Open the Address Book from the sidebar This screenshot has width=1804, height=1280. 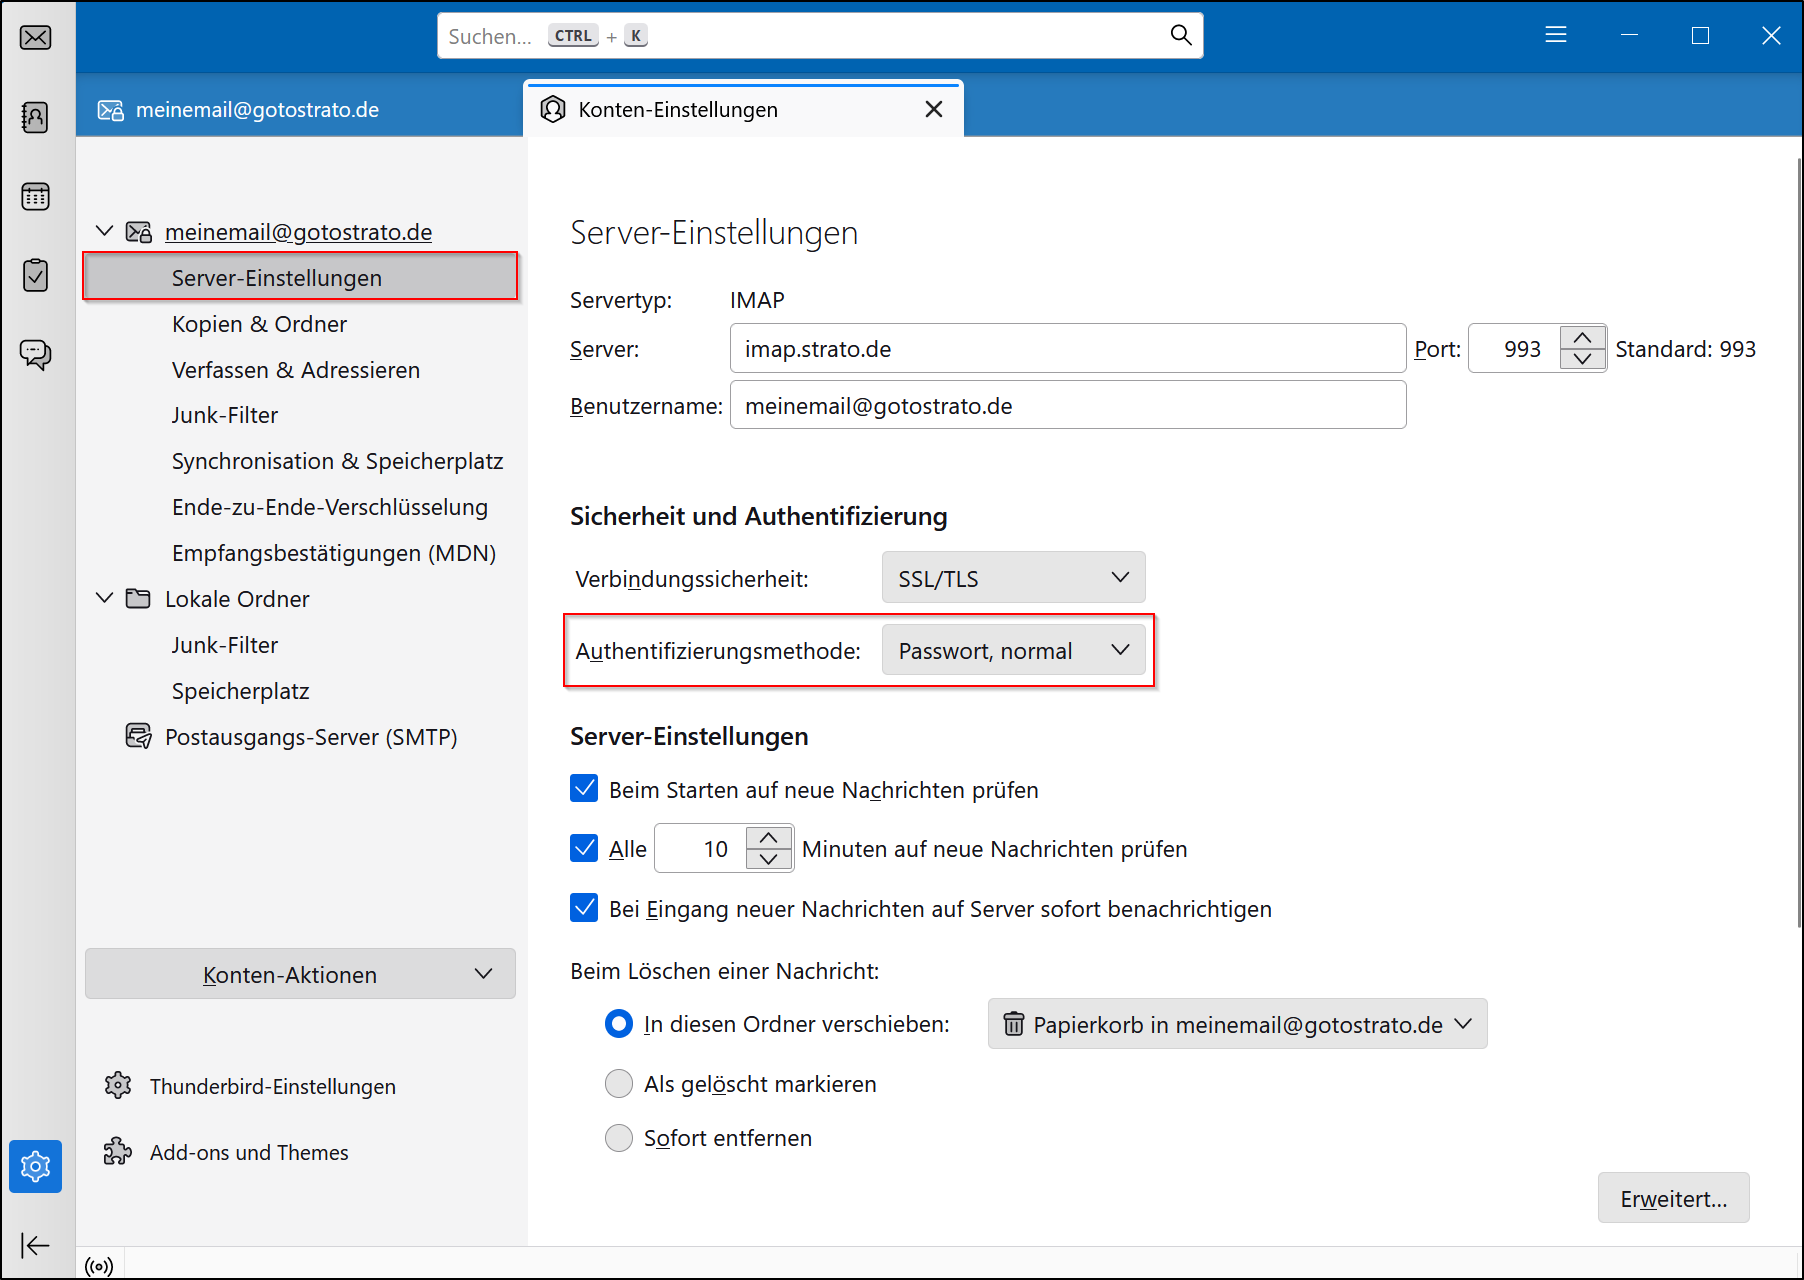pyautogui.click(x=35, y=117)
